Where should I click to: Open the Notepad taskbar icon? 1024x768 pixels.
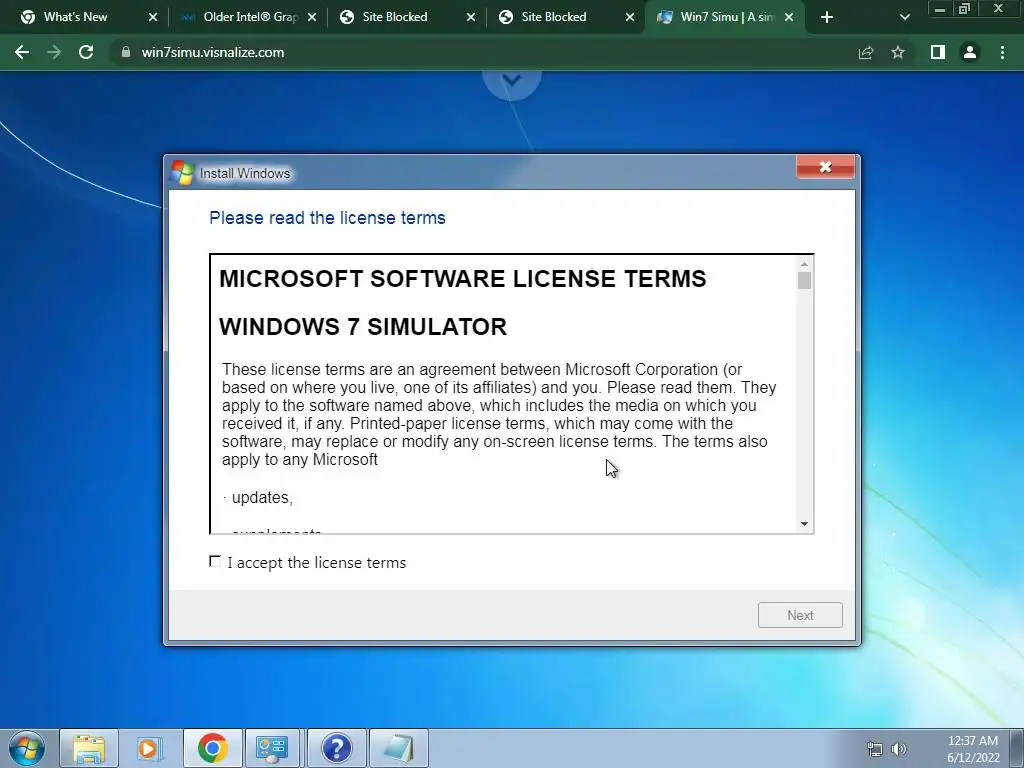399,748
